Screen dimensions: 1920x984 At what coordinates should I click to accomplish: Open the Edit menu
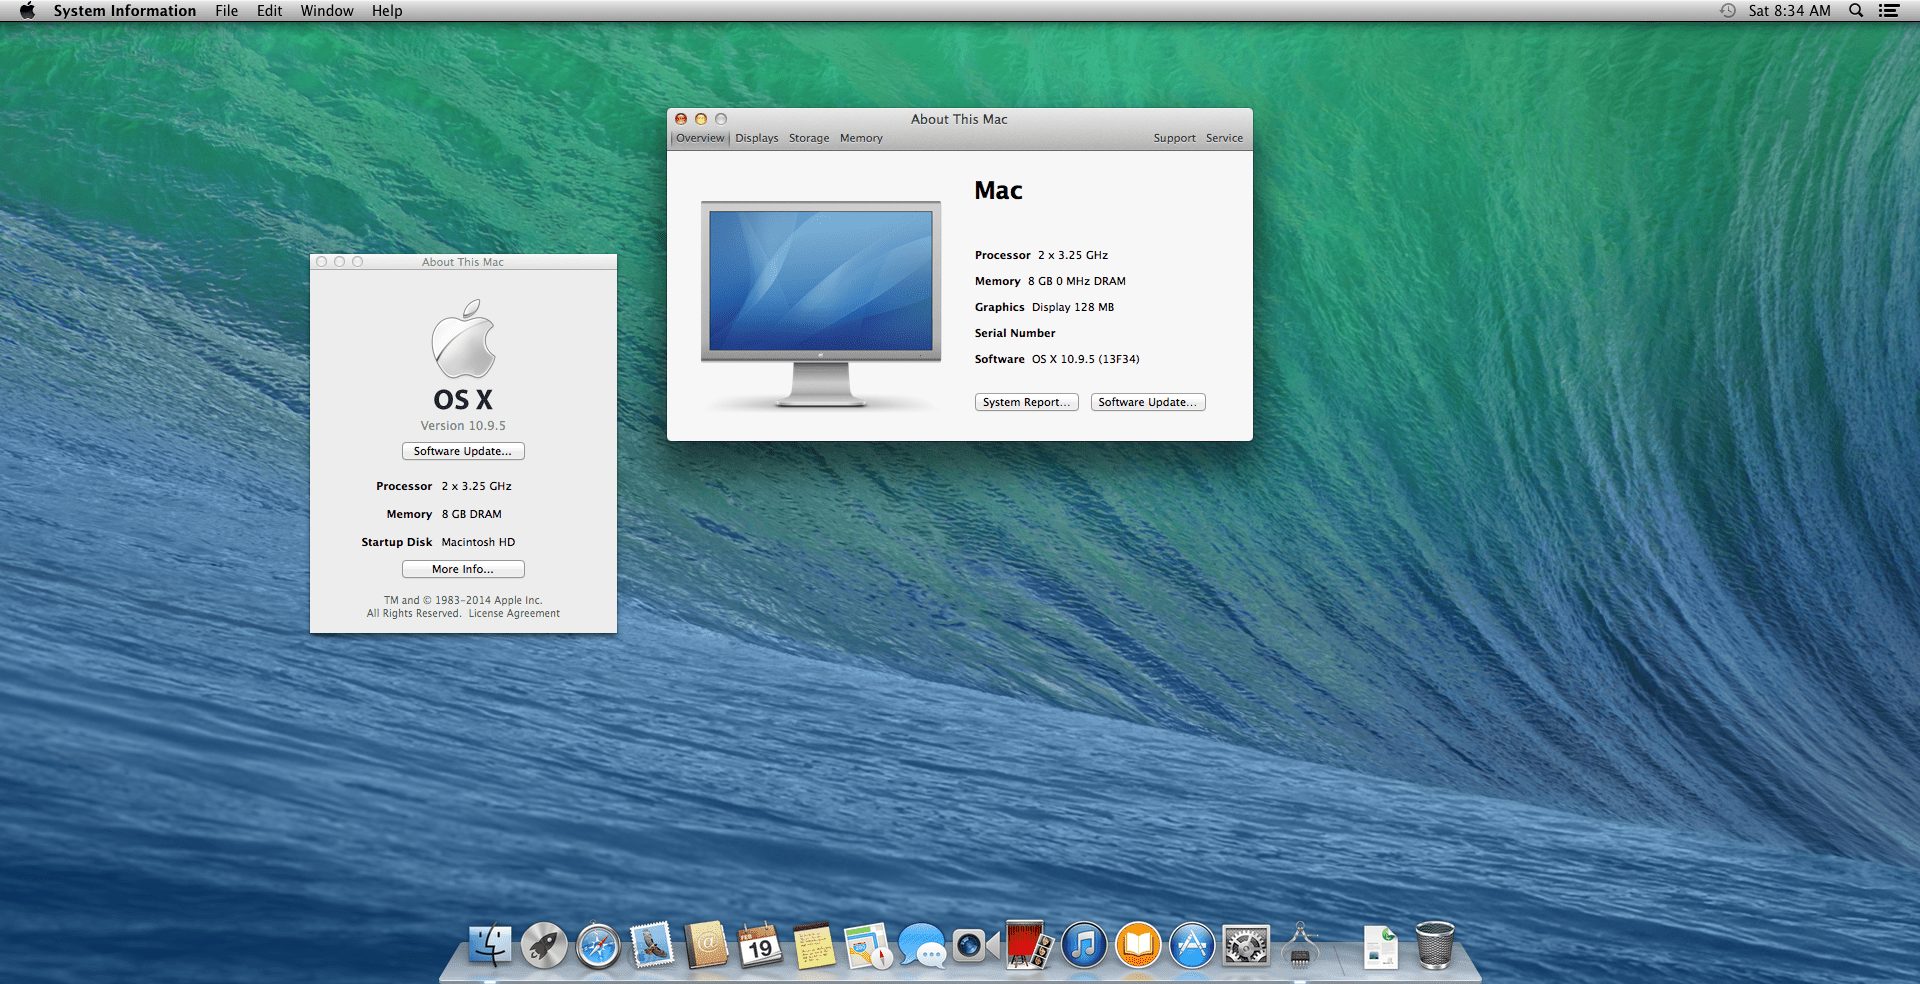point(269,11)
